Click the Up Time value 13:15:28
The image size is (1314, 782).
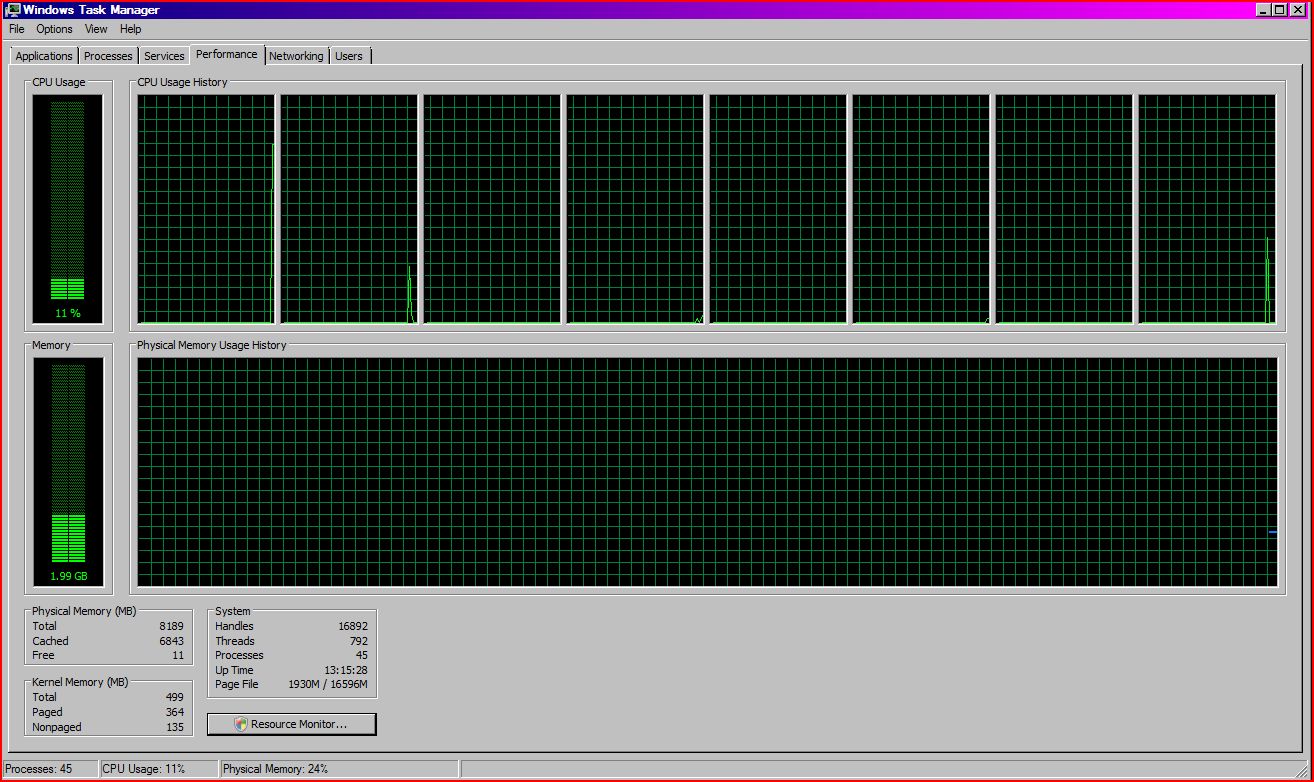pyautogui.click(x=347, y=670)
